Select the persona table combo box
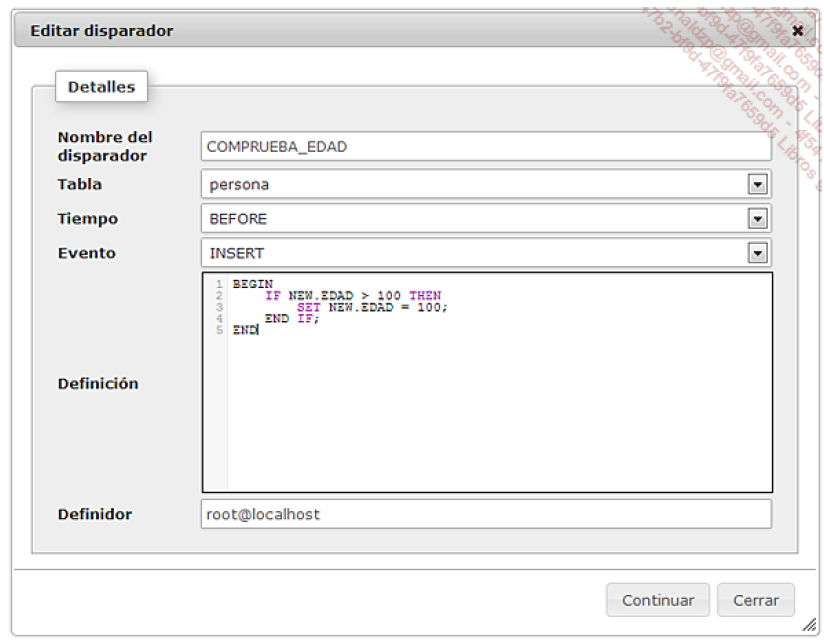824x641 pixels. [450, 184]
